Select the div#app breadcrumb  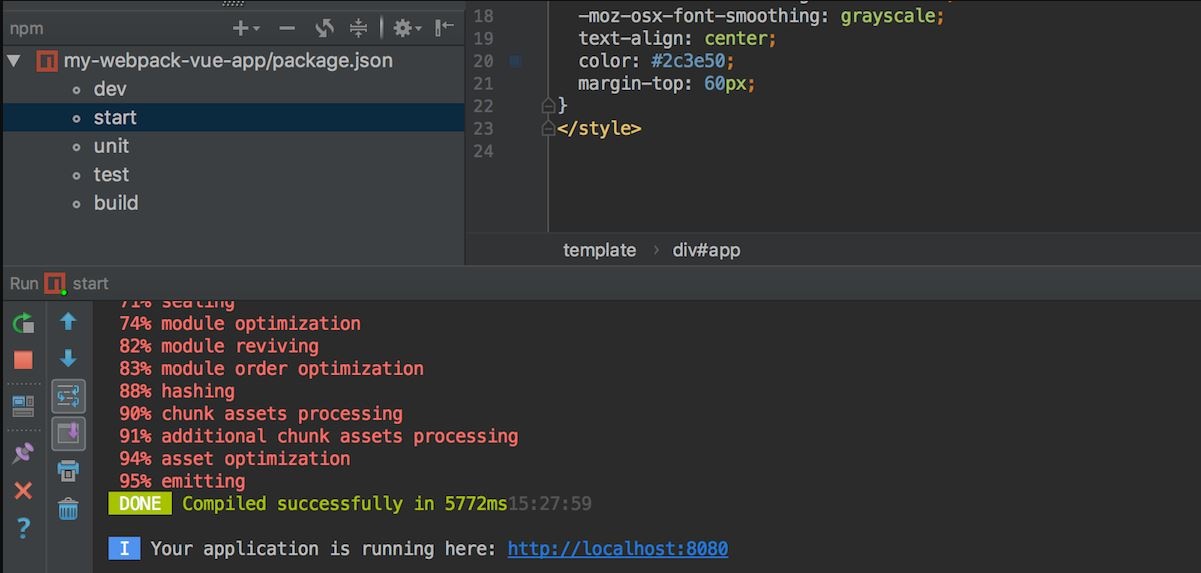706,250
